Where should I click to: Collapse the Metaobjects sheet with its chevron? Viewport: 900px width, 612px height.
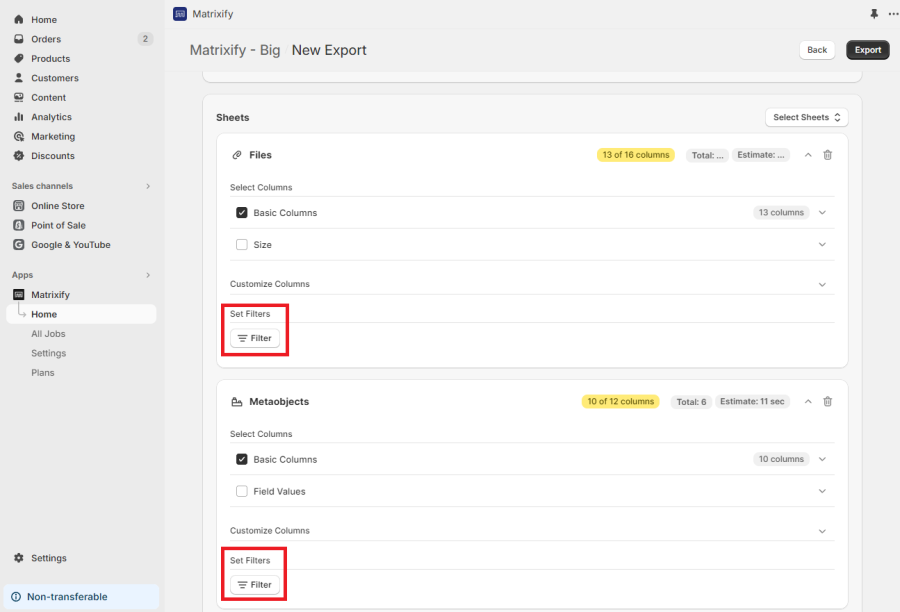click(x=808, y=401)
